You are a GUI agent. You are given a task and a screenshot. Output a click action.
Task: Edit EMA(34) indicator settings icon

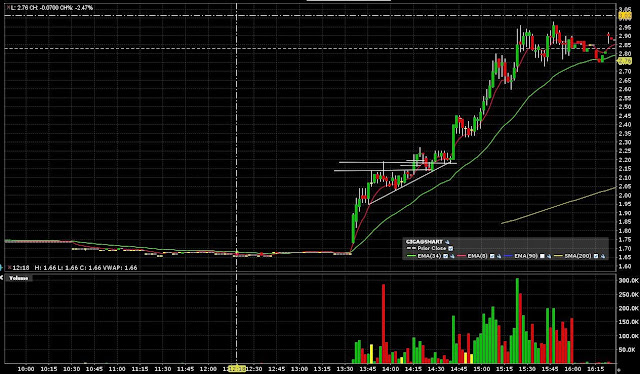(x=452, y=256)
